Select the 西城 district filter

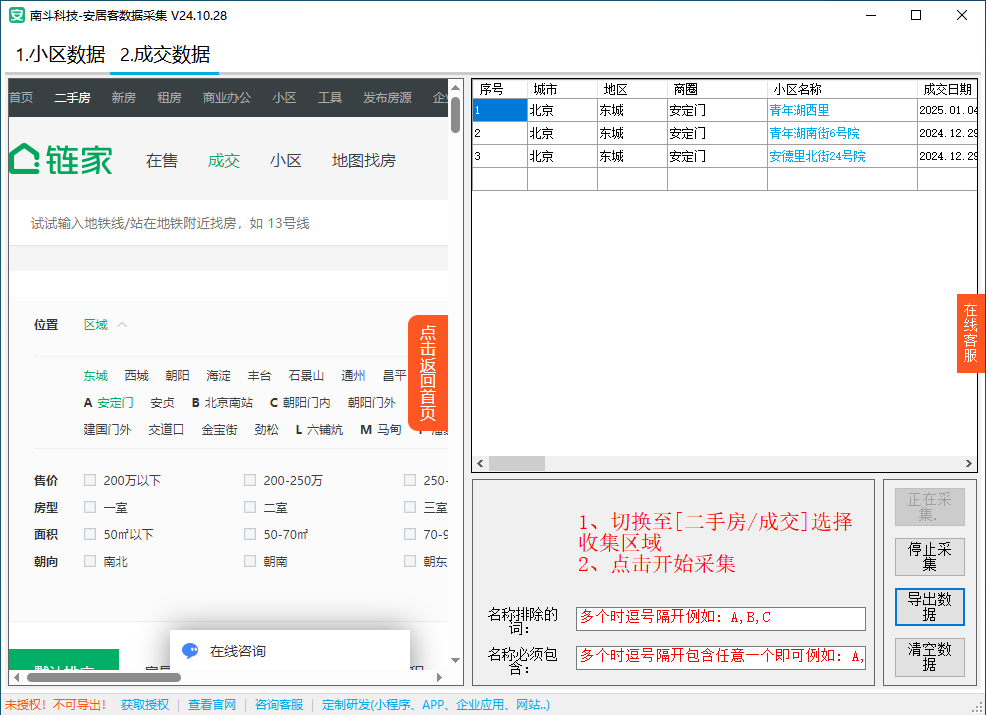coord(136,375)
